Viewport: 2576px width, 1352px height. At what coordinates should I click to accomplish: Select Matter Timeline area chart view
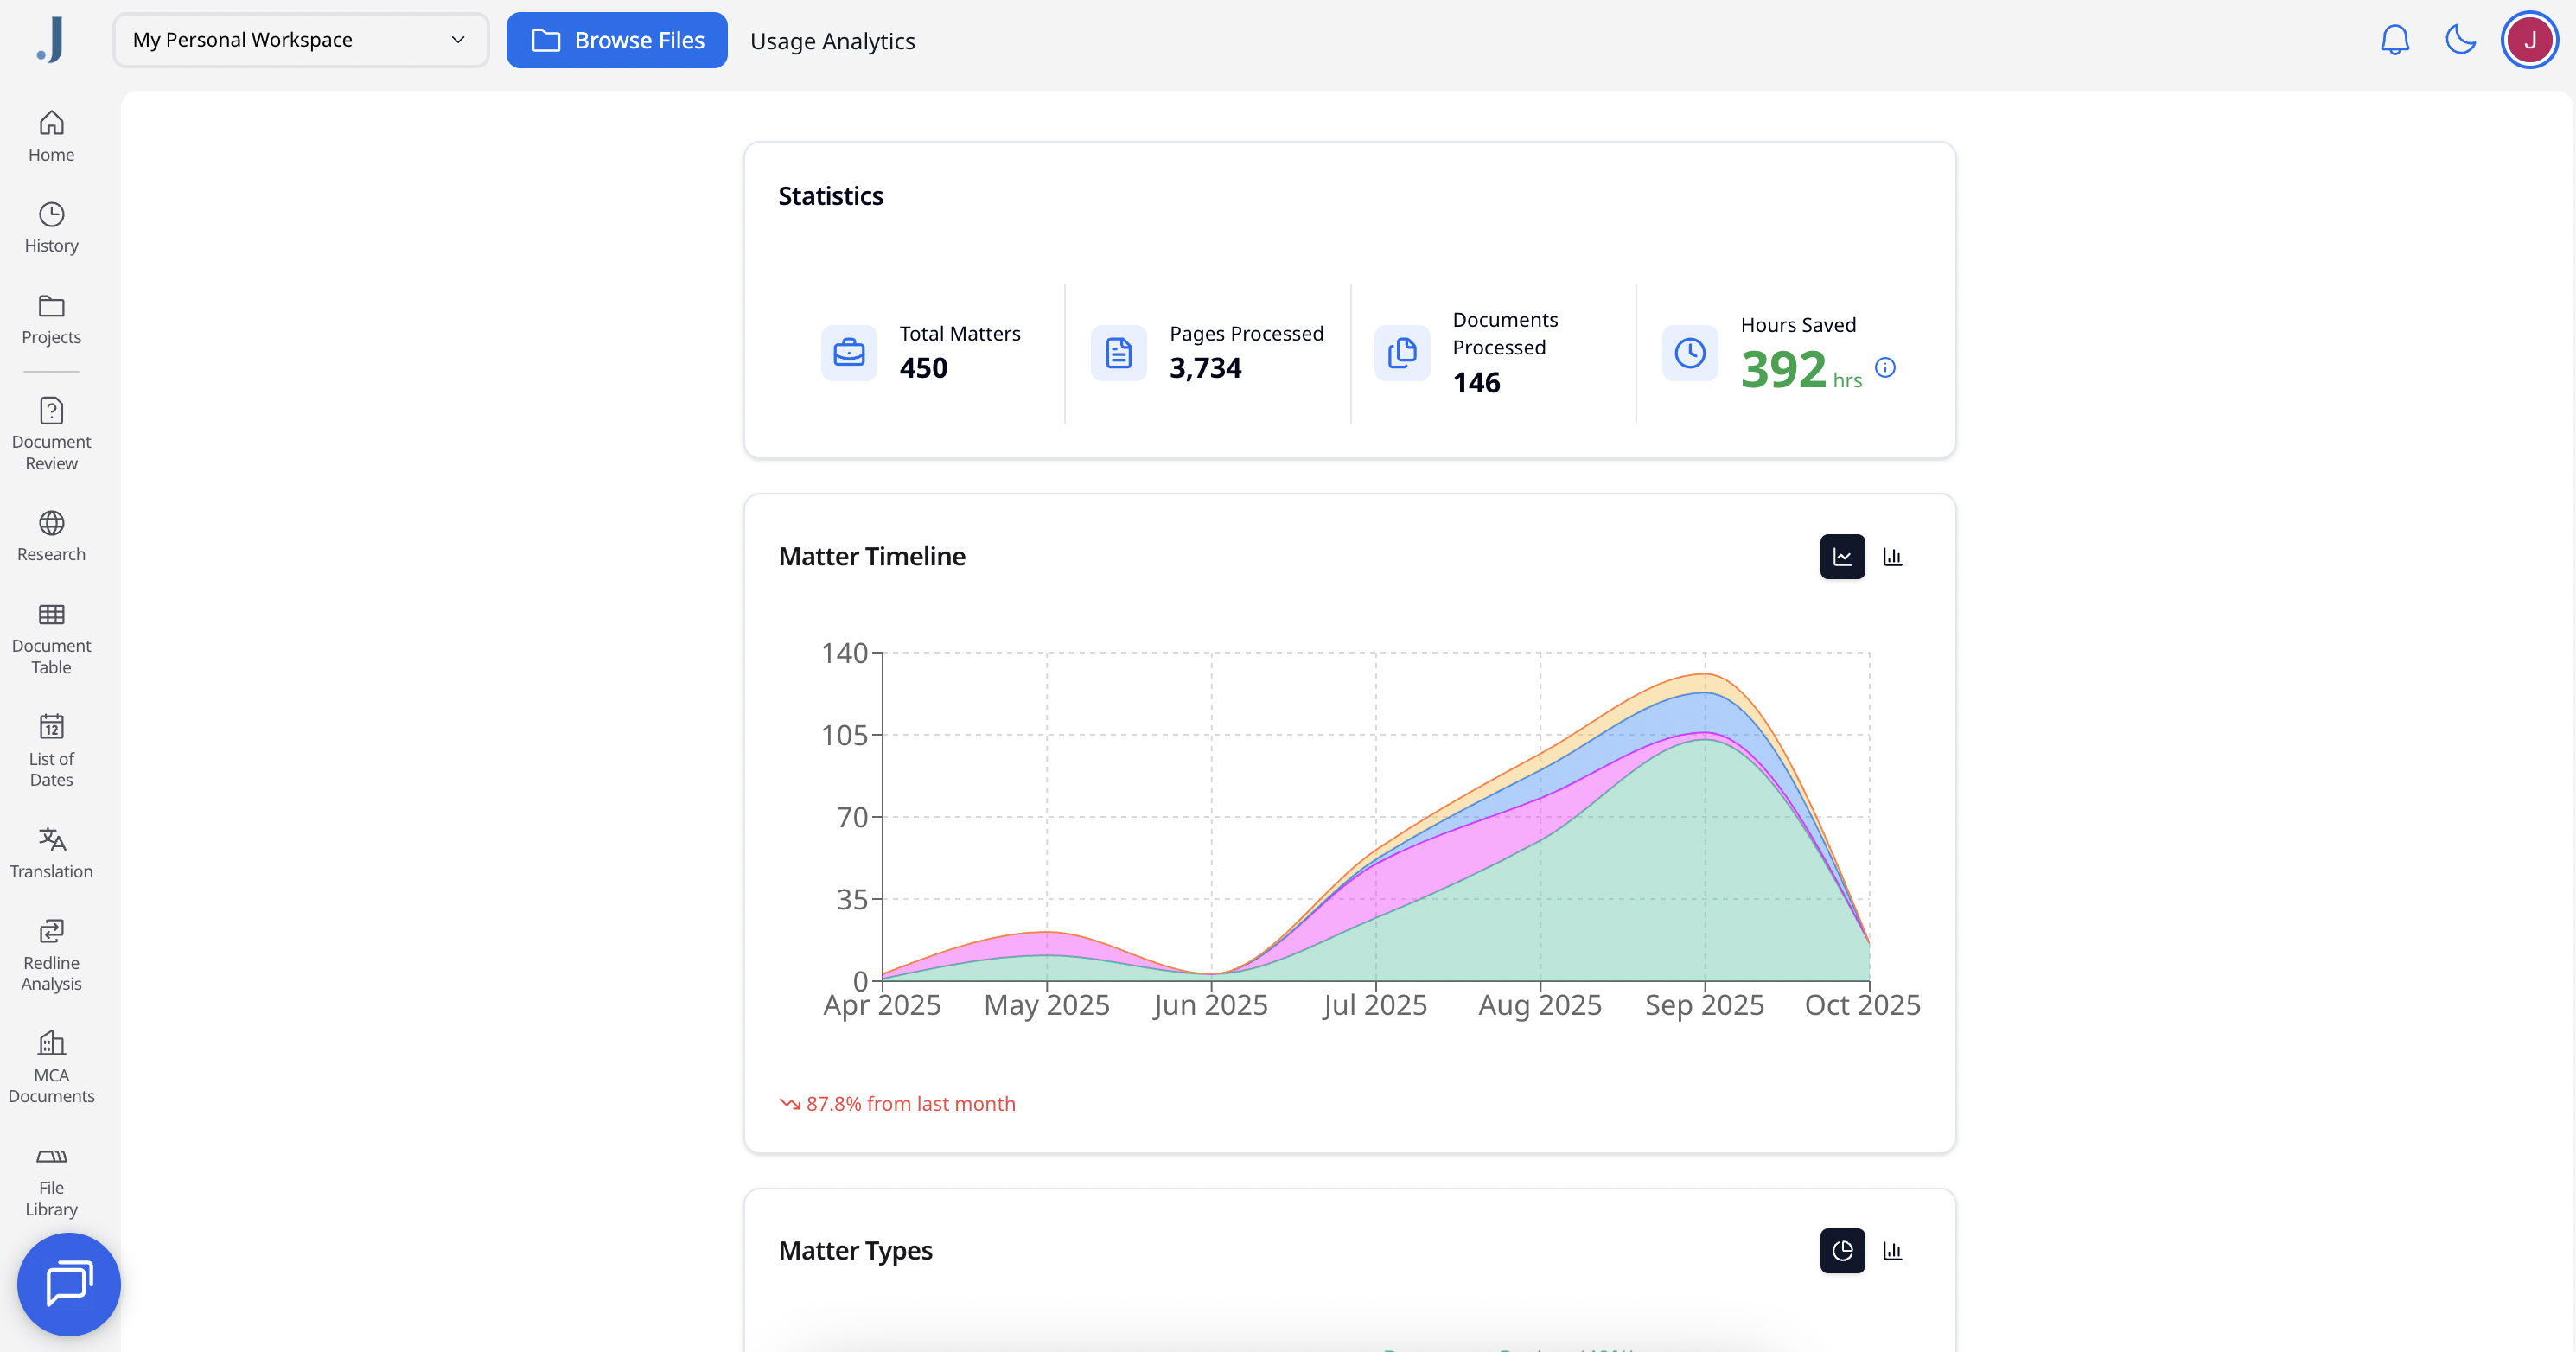click(1842, 557)
